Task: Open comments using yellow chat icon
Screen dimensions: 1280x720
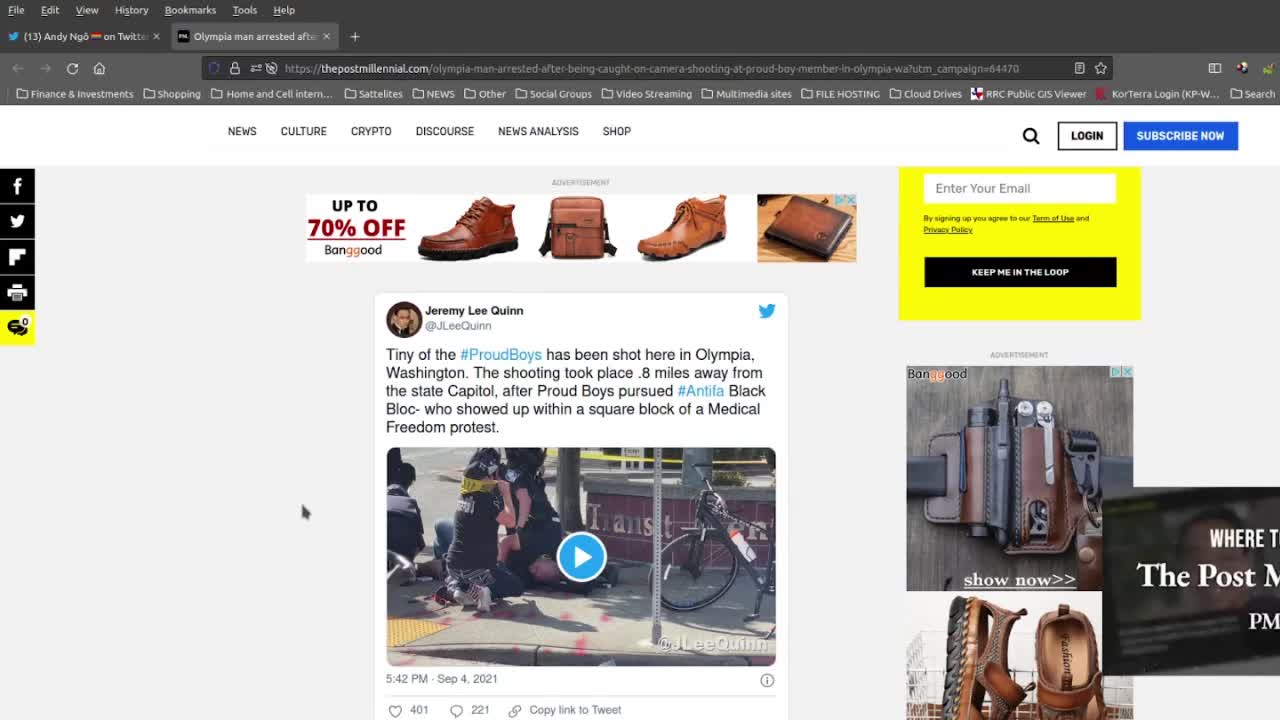Action: [x=17, y=327]
